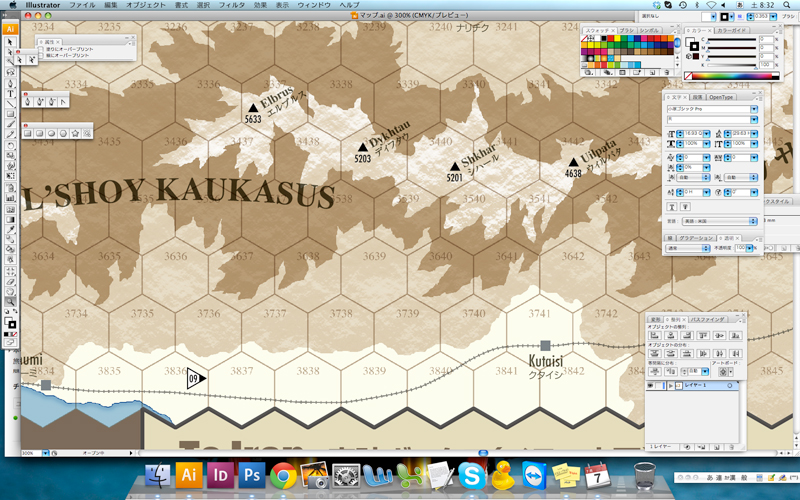Open Illustrator from the Dock
800x500 pixels.
click(189, 476)
